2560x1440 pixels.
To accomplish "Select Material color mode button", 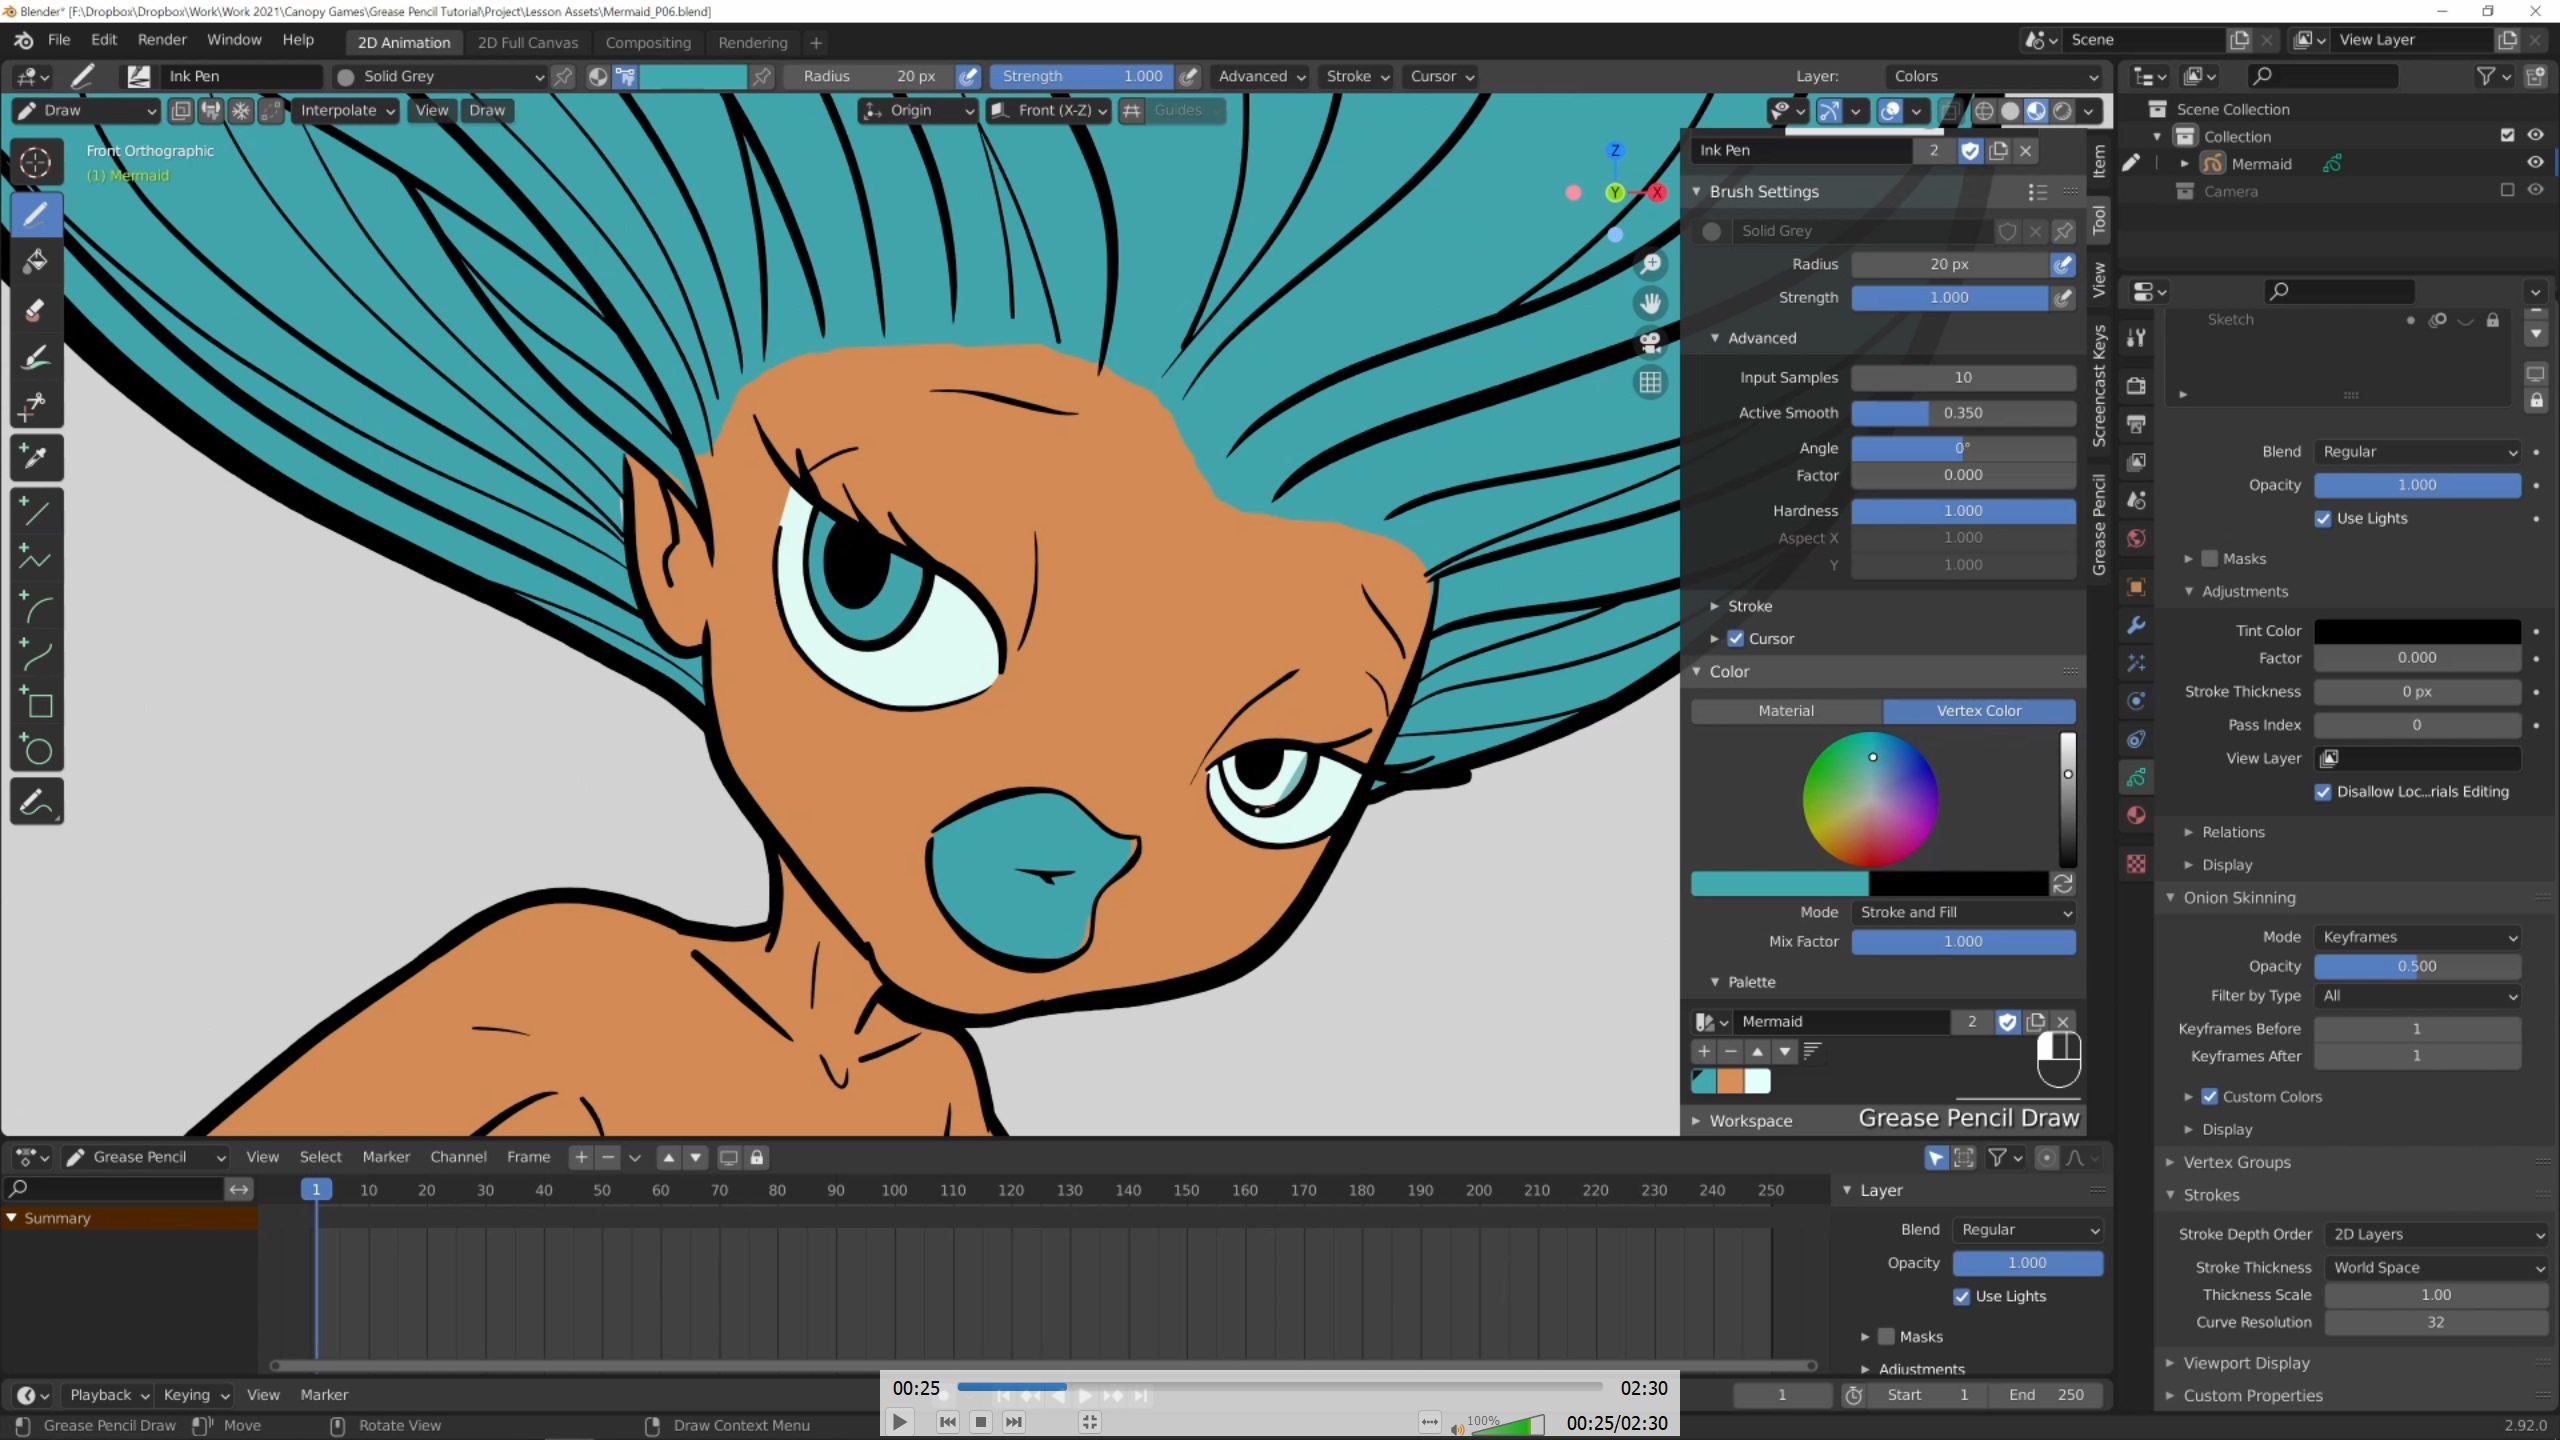I will pyautogui.click(x=1786, y=710).
